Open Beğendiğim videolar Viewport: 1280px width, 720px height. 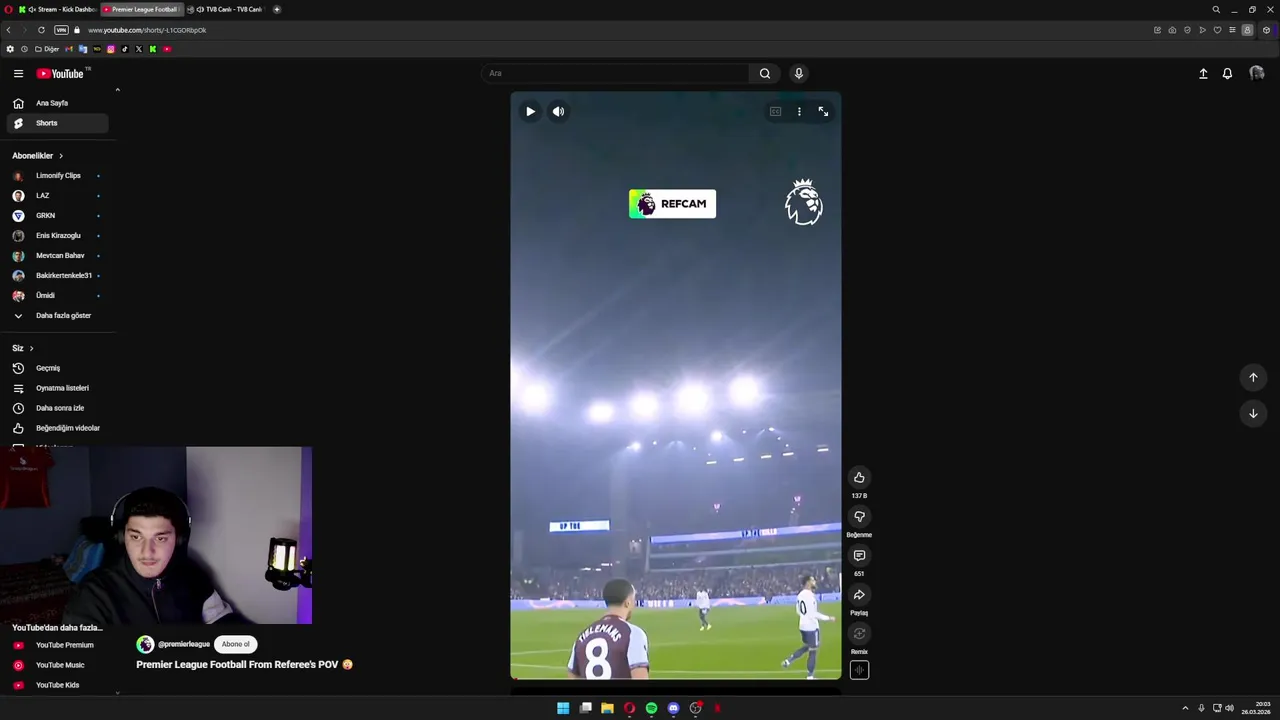click(x=58, y=428)
